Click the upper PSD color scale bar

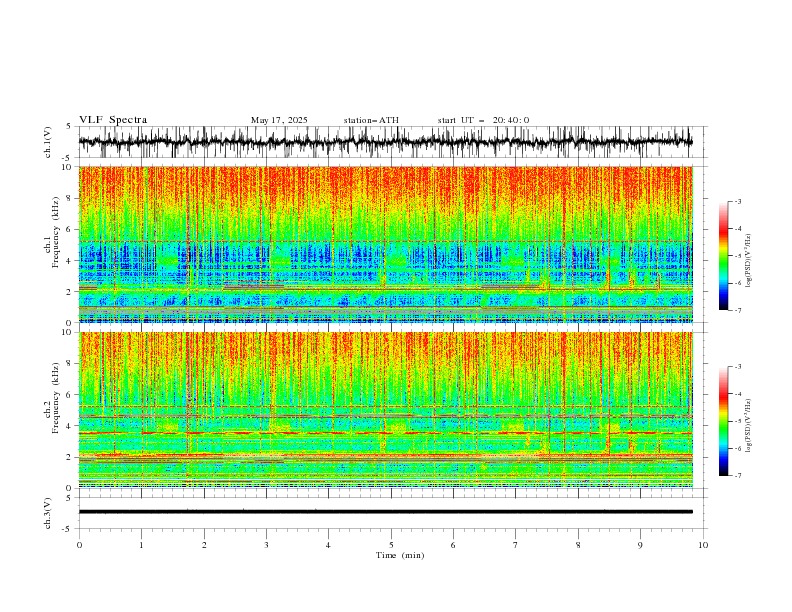click(723, 256)
